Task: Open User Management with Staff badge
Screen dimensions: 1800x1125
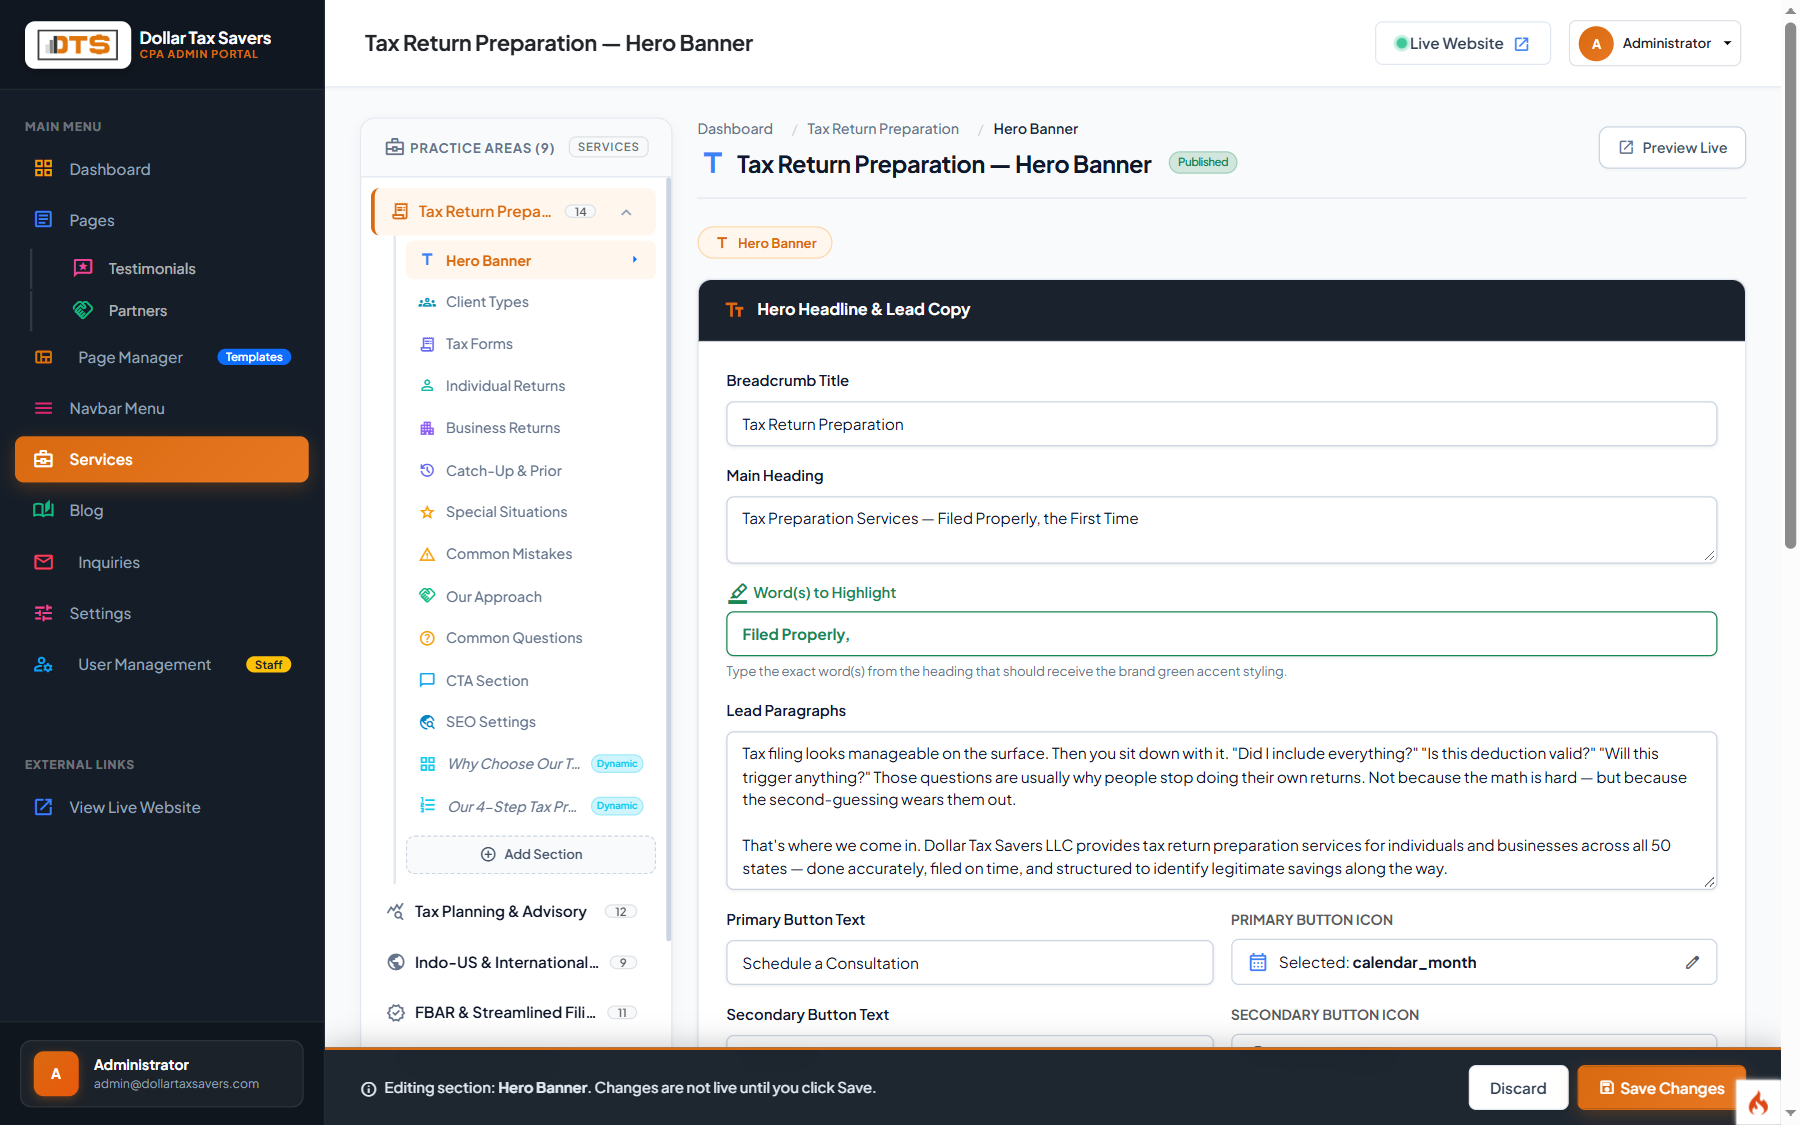Action: tap(161, 664)
